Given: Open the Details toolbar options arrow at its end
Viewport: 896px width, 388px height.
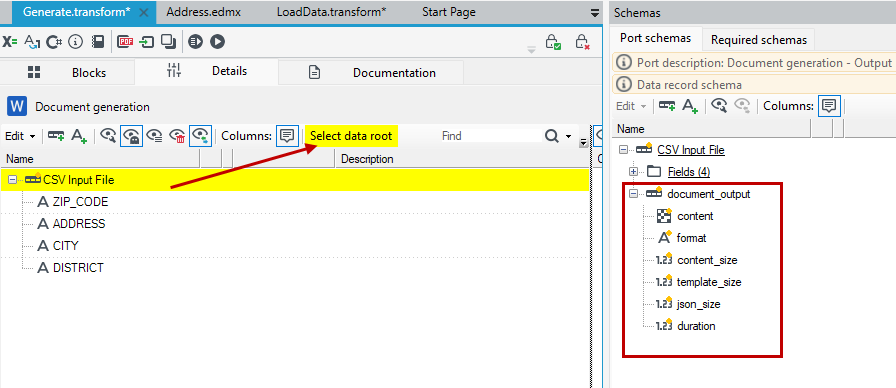Looking at the screenshot, I should (x=583, y=142).
